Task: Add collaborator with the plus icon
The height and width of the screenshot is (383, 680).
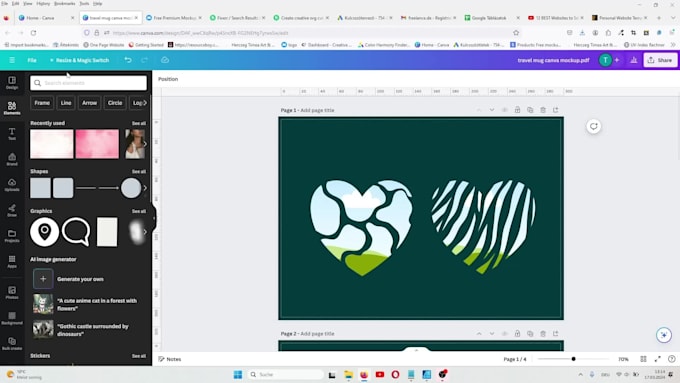Action: pyautogui.click(x=617, y=60)
